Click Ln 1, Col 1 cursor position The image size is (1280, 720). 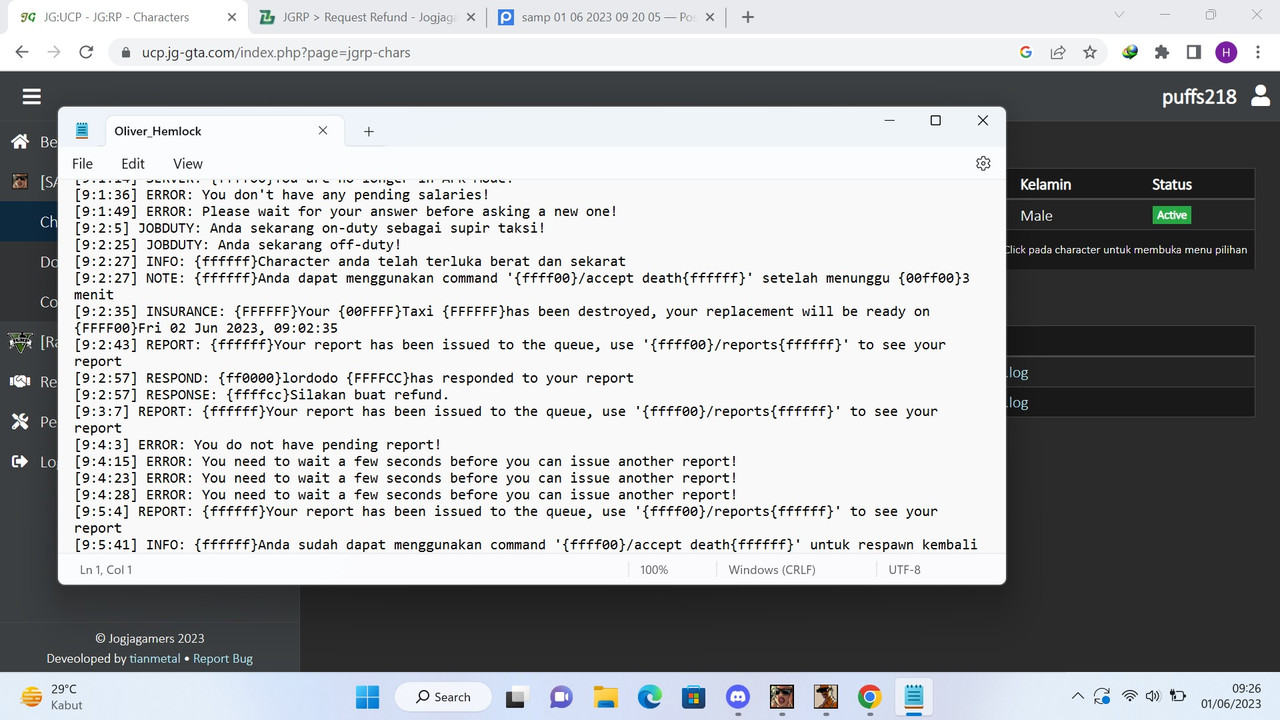(106, 570)
